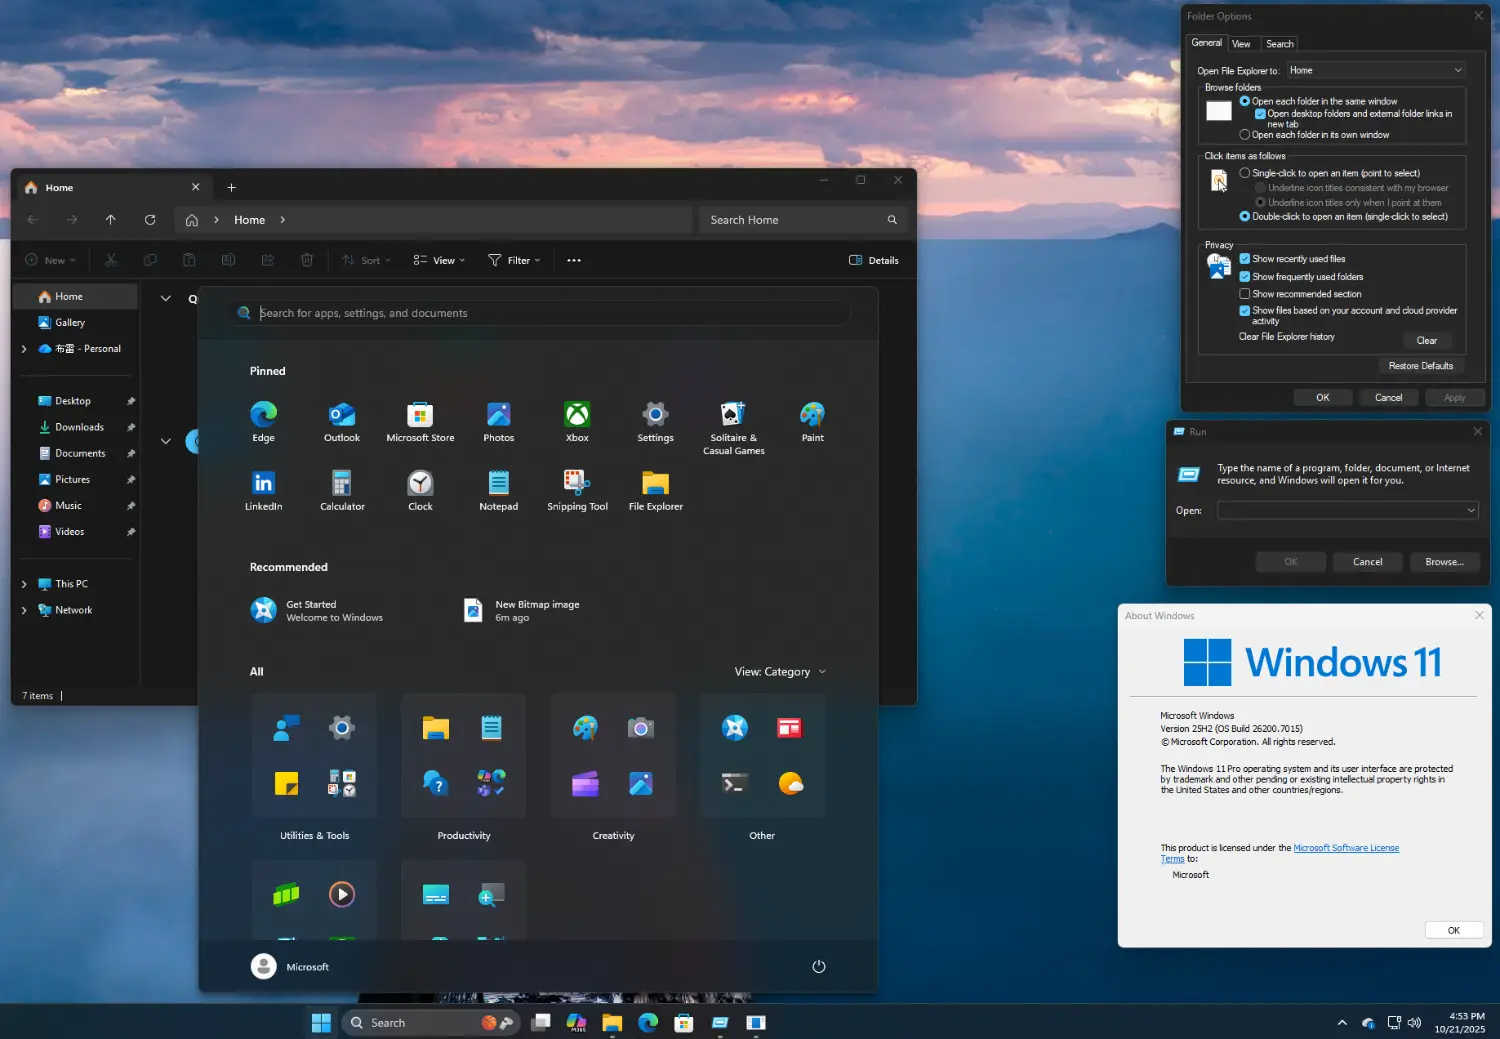Click the Search Home field
This screenshot has height=1039, width=1500.
coord(804,220)
